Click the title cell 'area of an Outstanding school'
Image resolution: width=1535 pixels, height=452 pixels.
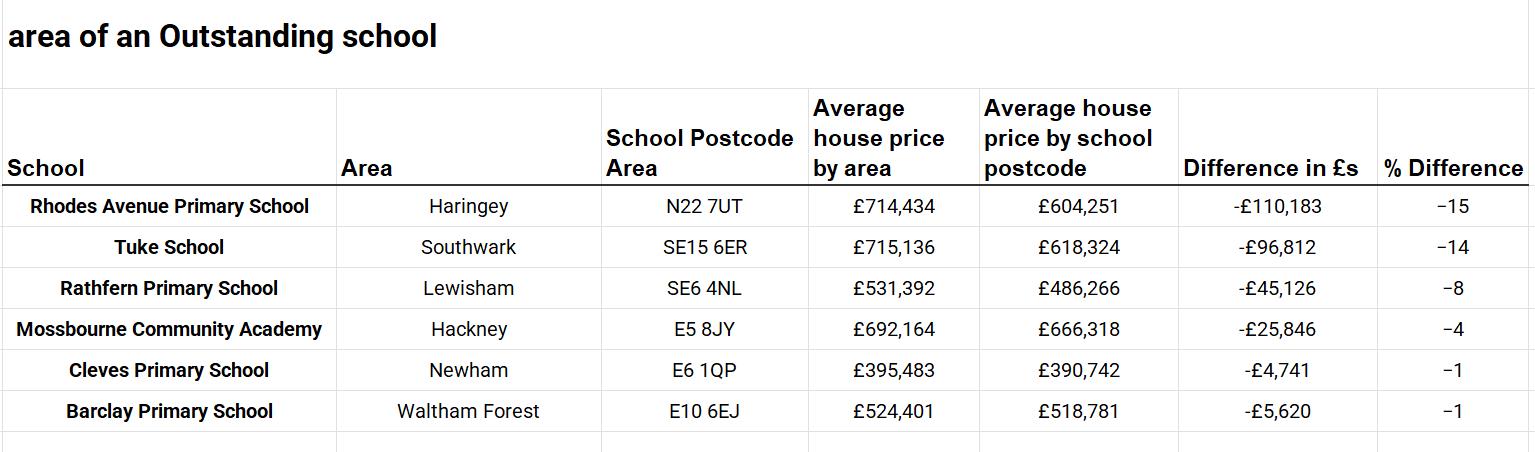point(222,37)
